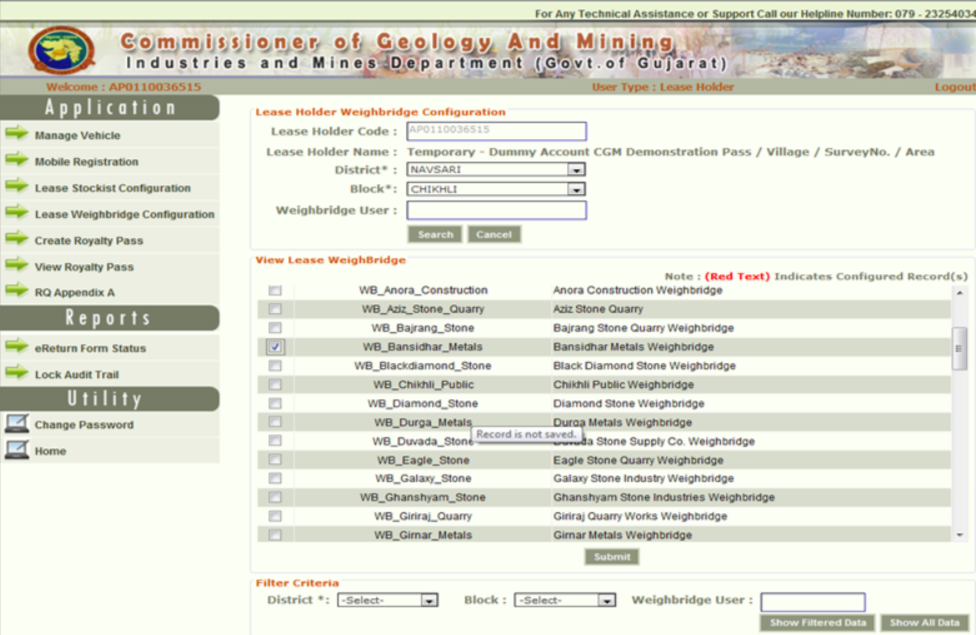Open the District dropdown showing NAVSARI
Image resolution: width=976 pixels, height=635 pixels.
pos(496,169)
